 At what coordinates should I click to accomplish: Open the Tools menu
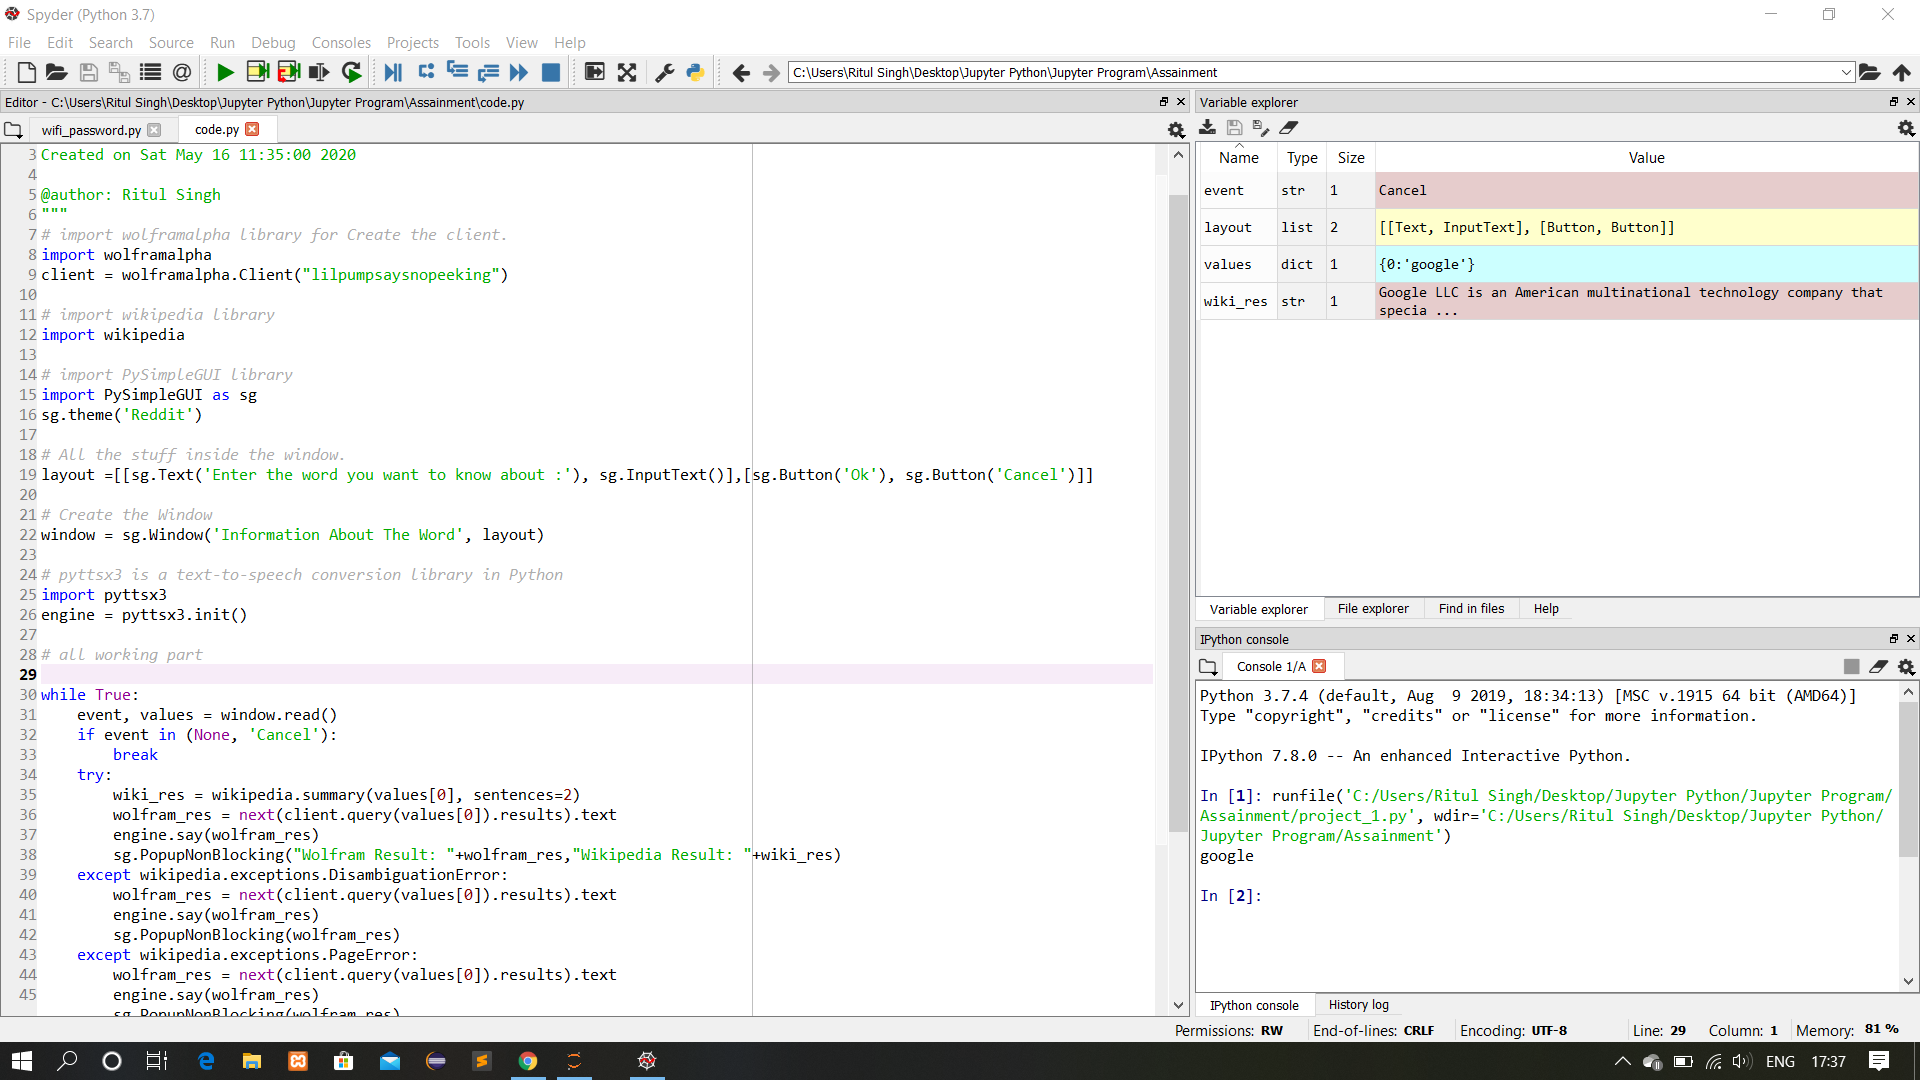[472, 42]
